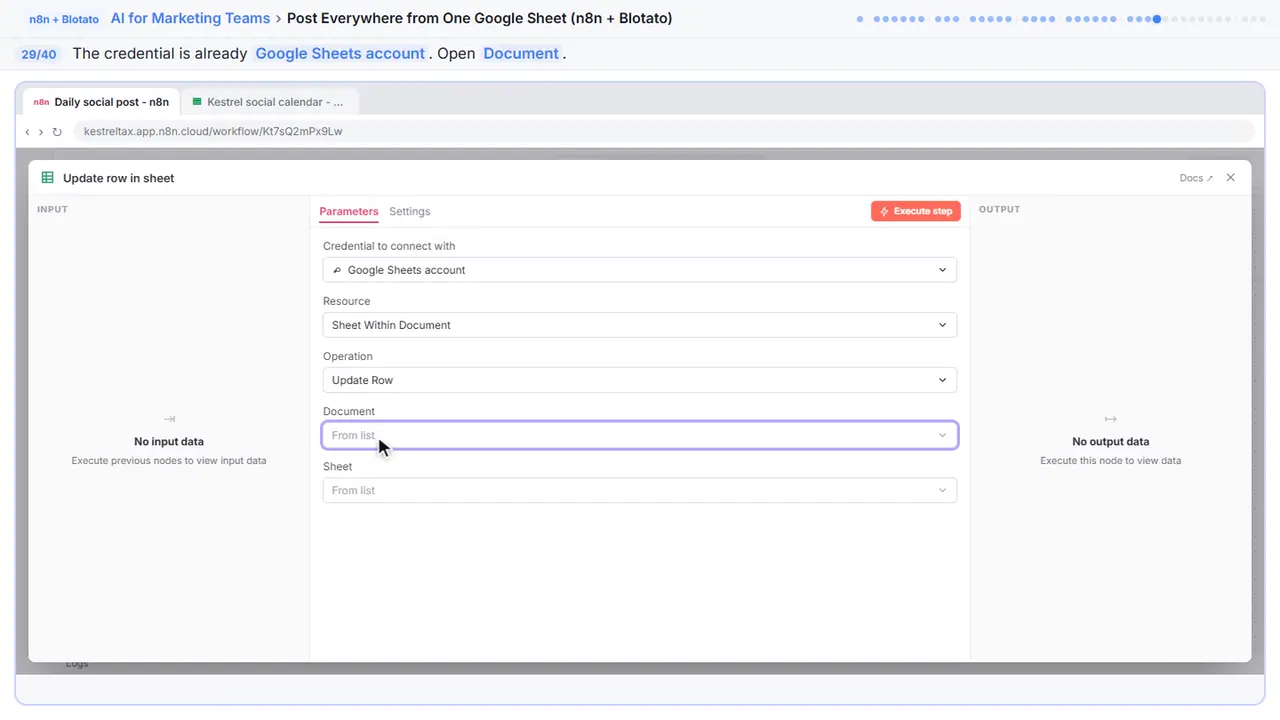Viewport: 1280px width, 720px height.
Task: Click the input pane arrow icon
Action: pyautogui.click(x=169, y=419)
